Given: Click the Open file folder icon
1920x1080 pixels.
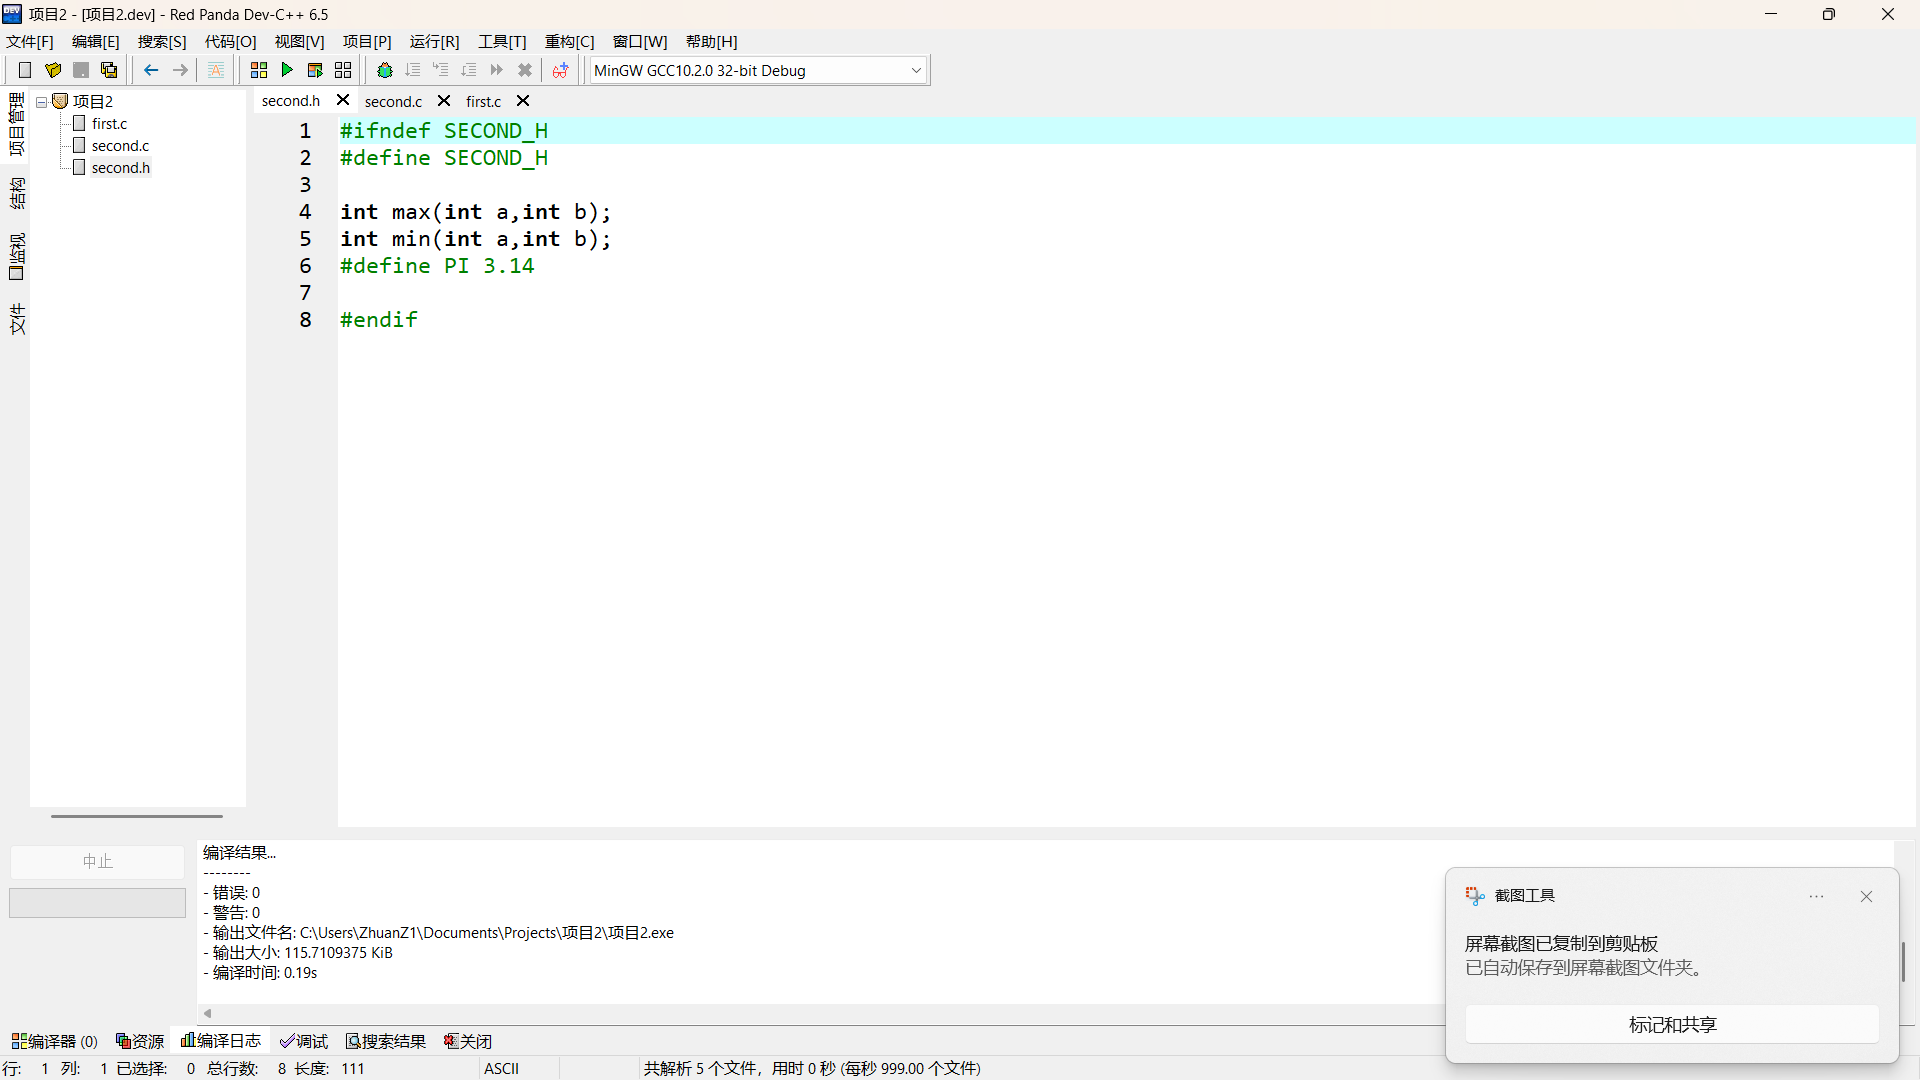Looking at the screenshot, I should coord(53,70).
